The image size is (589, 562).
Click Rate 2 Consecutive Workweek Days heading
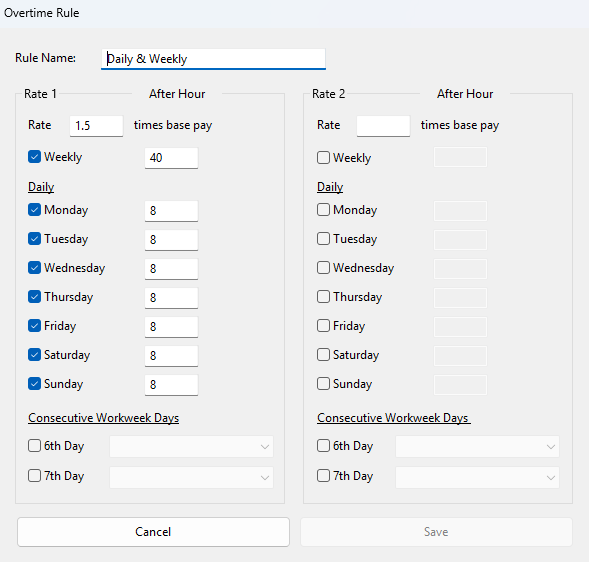pos(393,418)
